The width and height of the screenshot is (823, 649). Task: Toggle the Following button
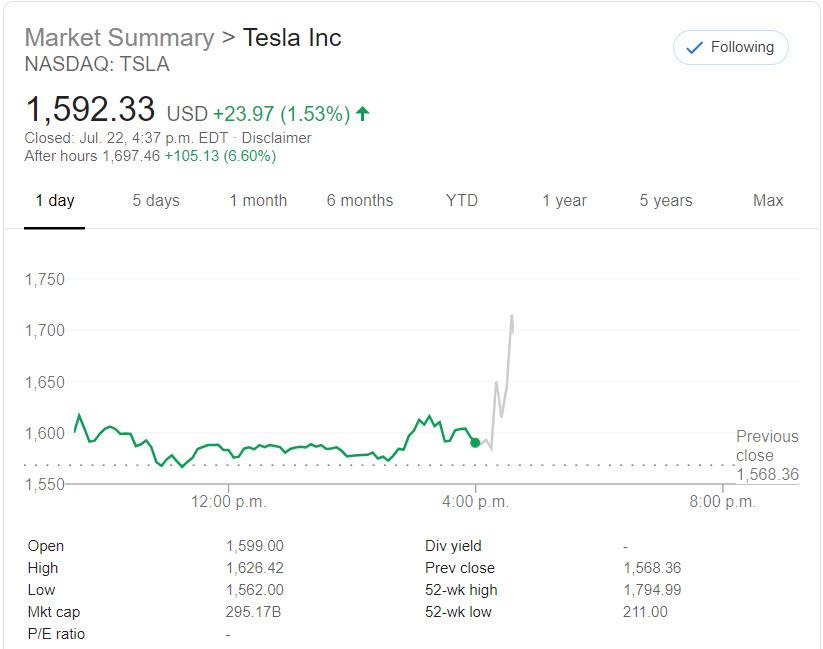click(730, 47)
